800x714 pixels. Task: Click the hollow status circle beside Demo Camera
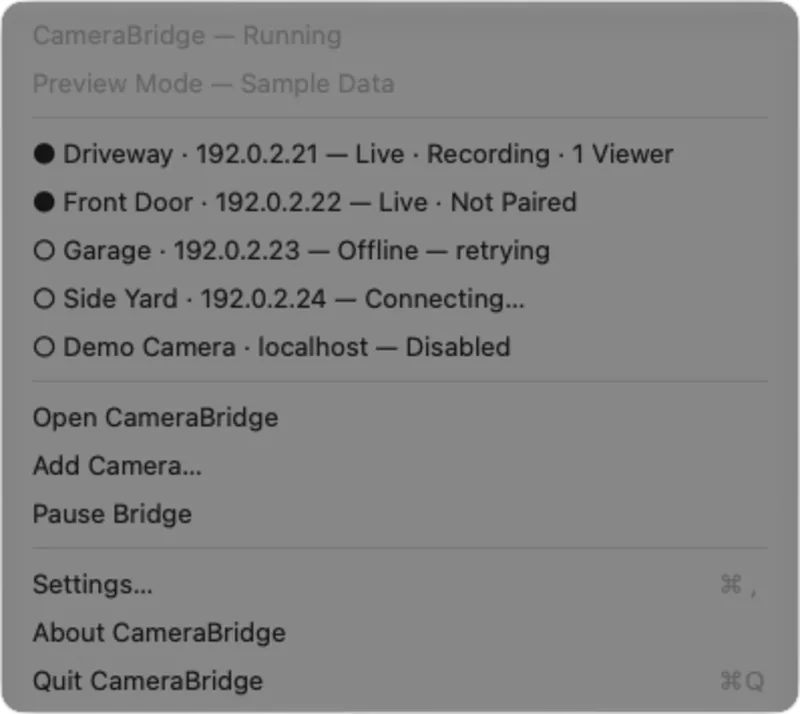point(44,347)
